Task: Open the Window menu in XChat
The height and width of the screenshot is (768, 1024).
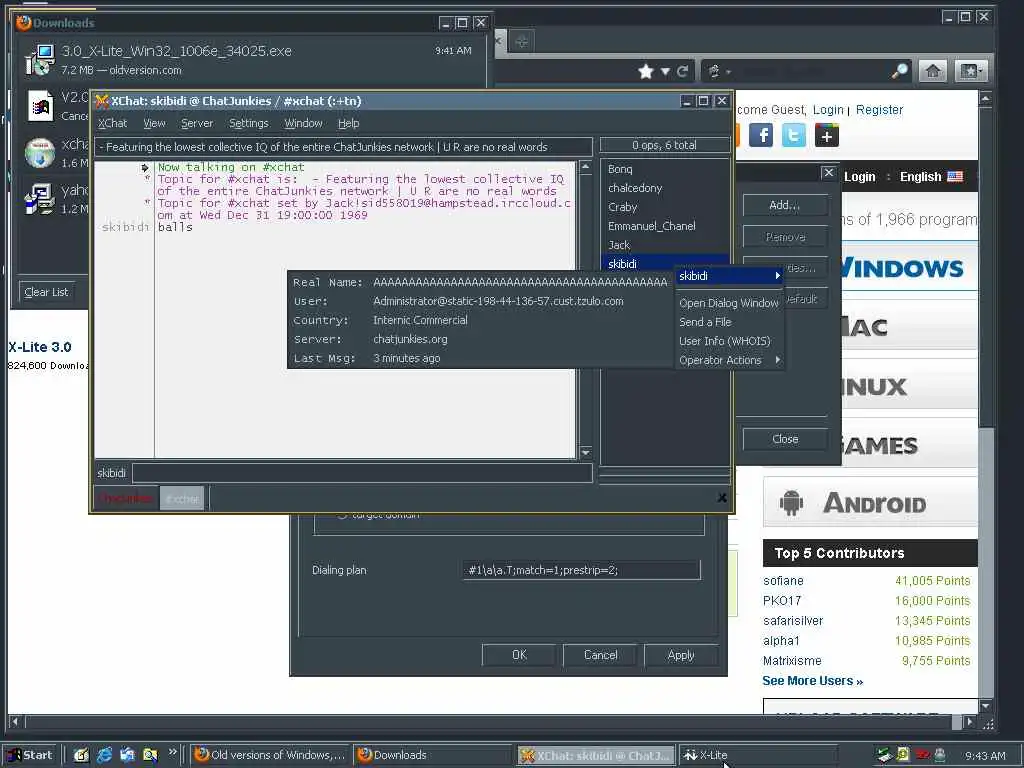Action: 303,123
